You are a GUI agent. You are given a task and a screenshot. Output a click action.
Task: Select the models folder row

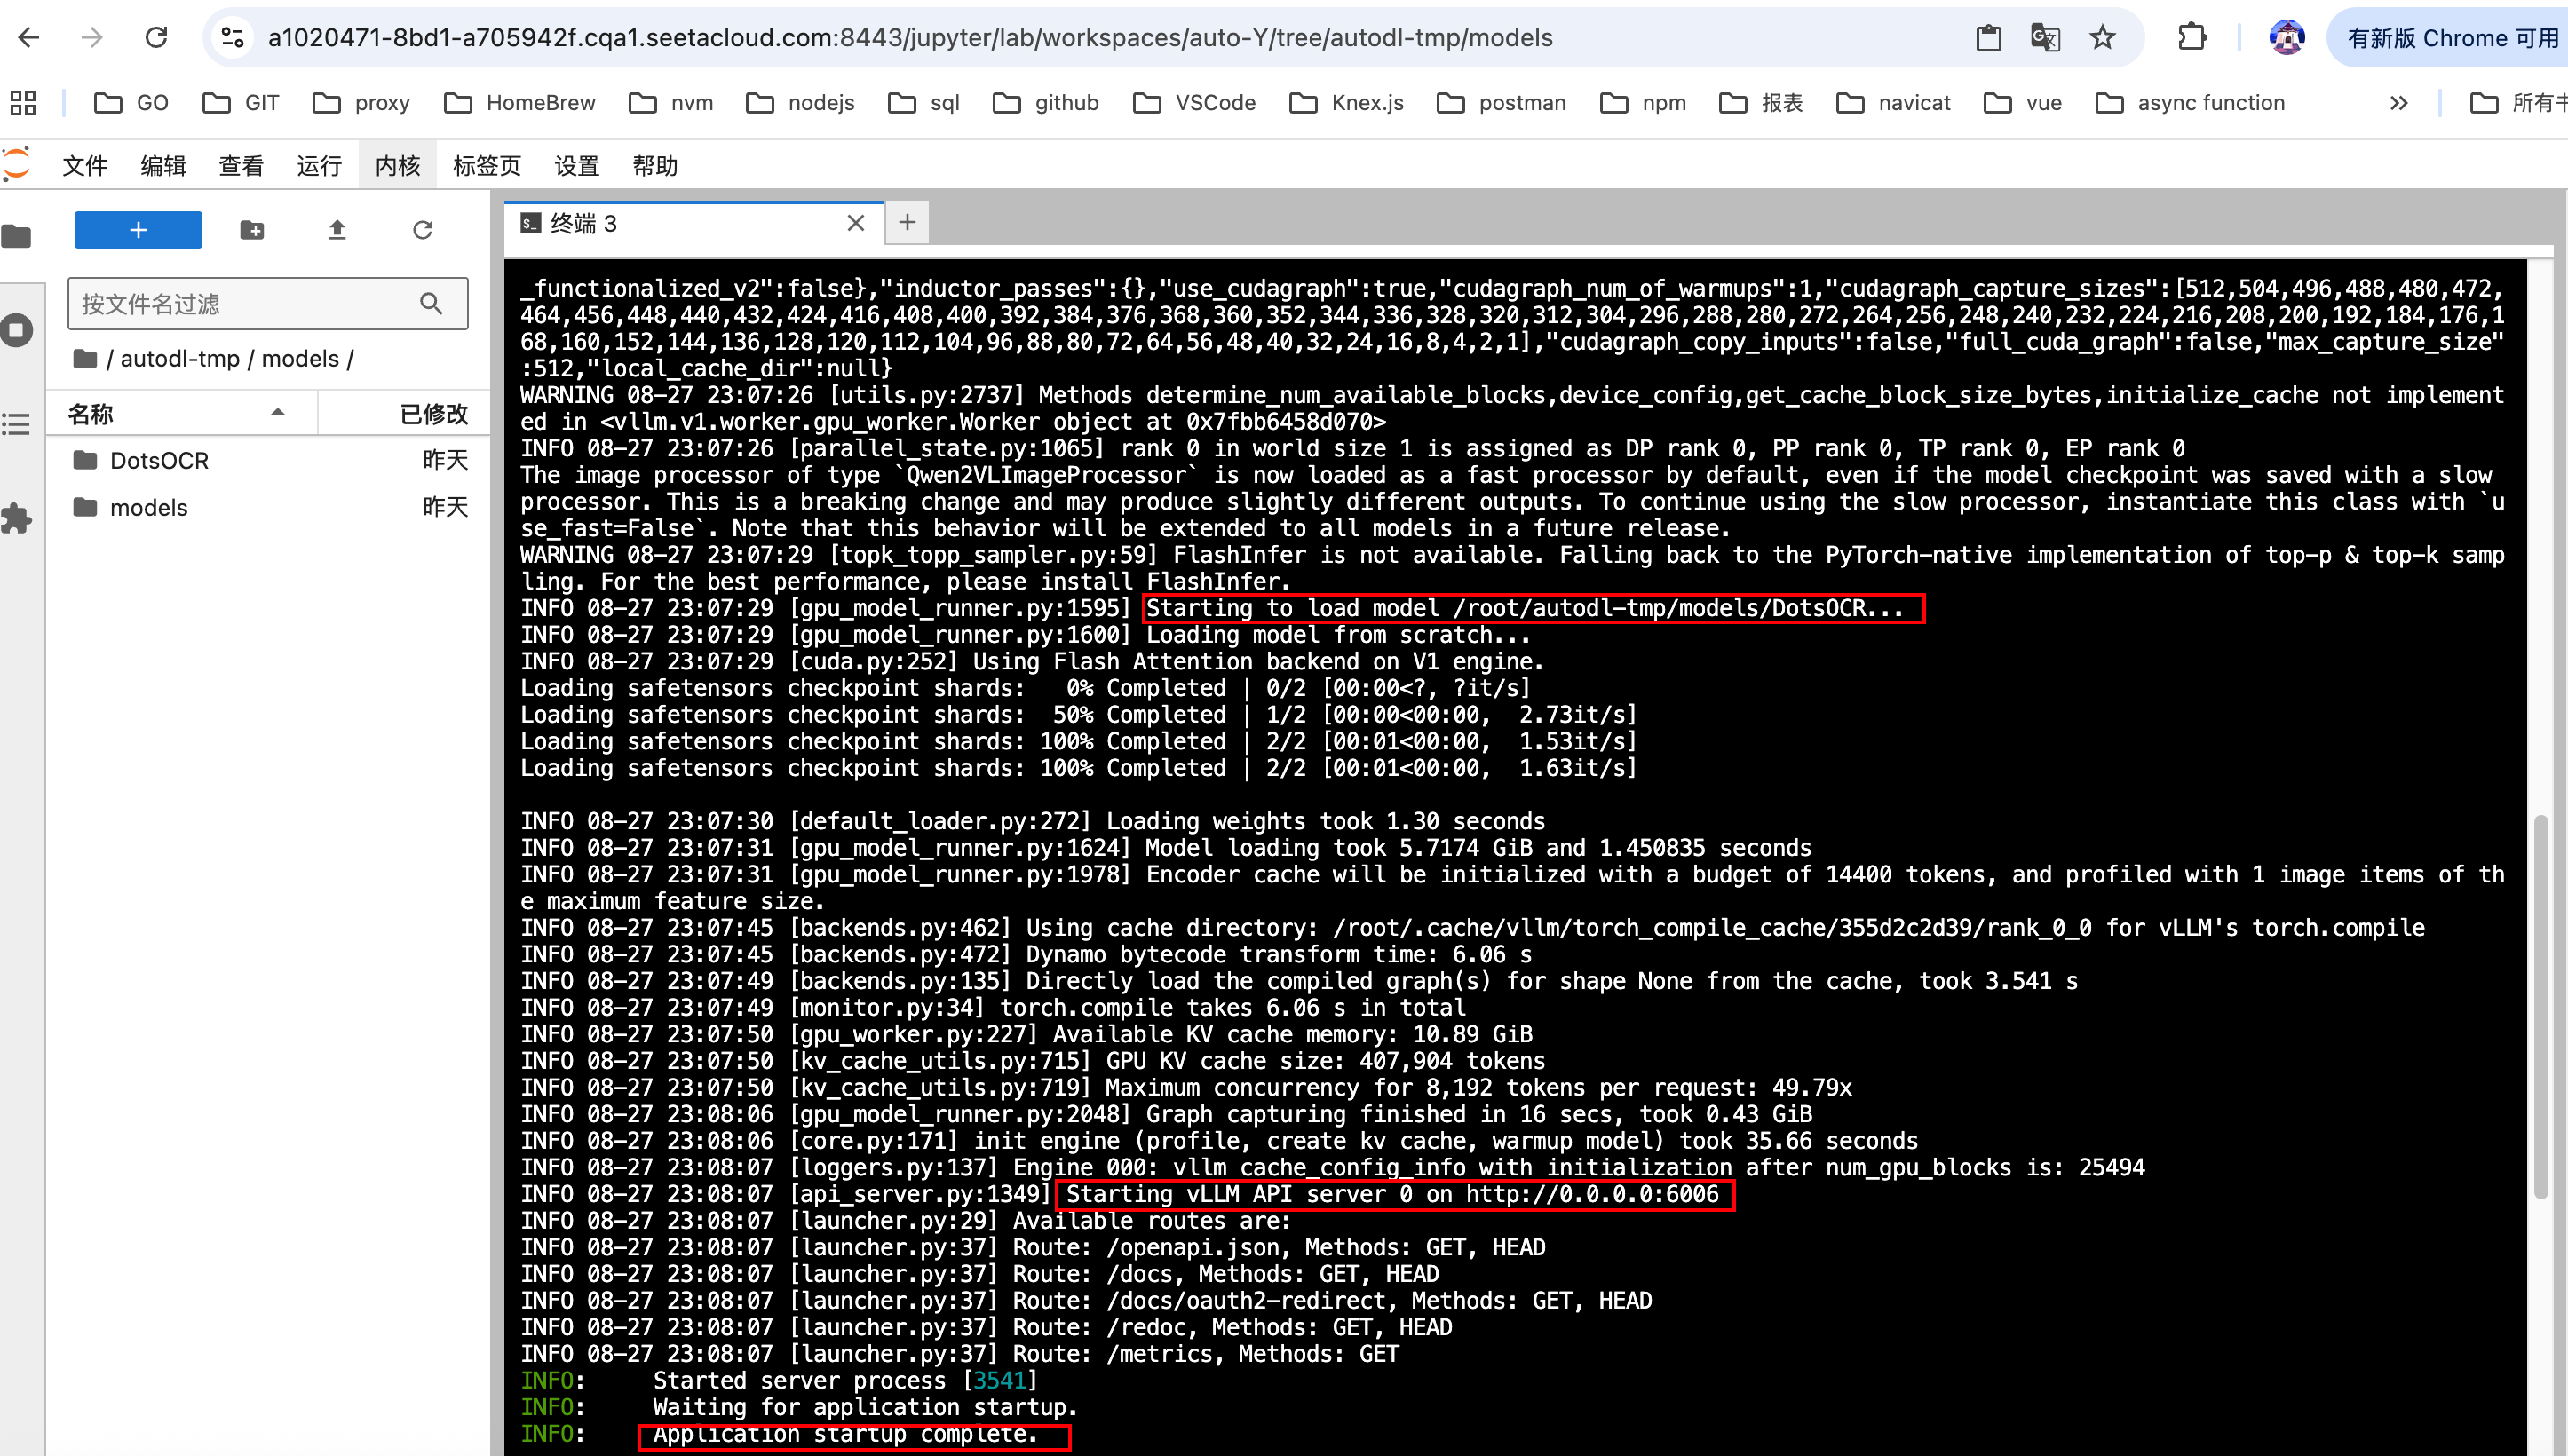click(x=268, y=507)
